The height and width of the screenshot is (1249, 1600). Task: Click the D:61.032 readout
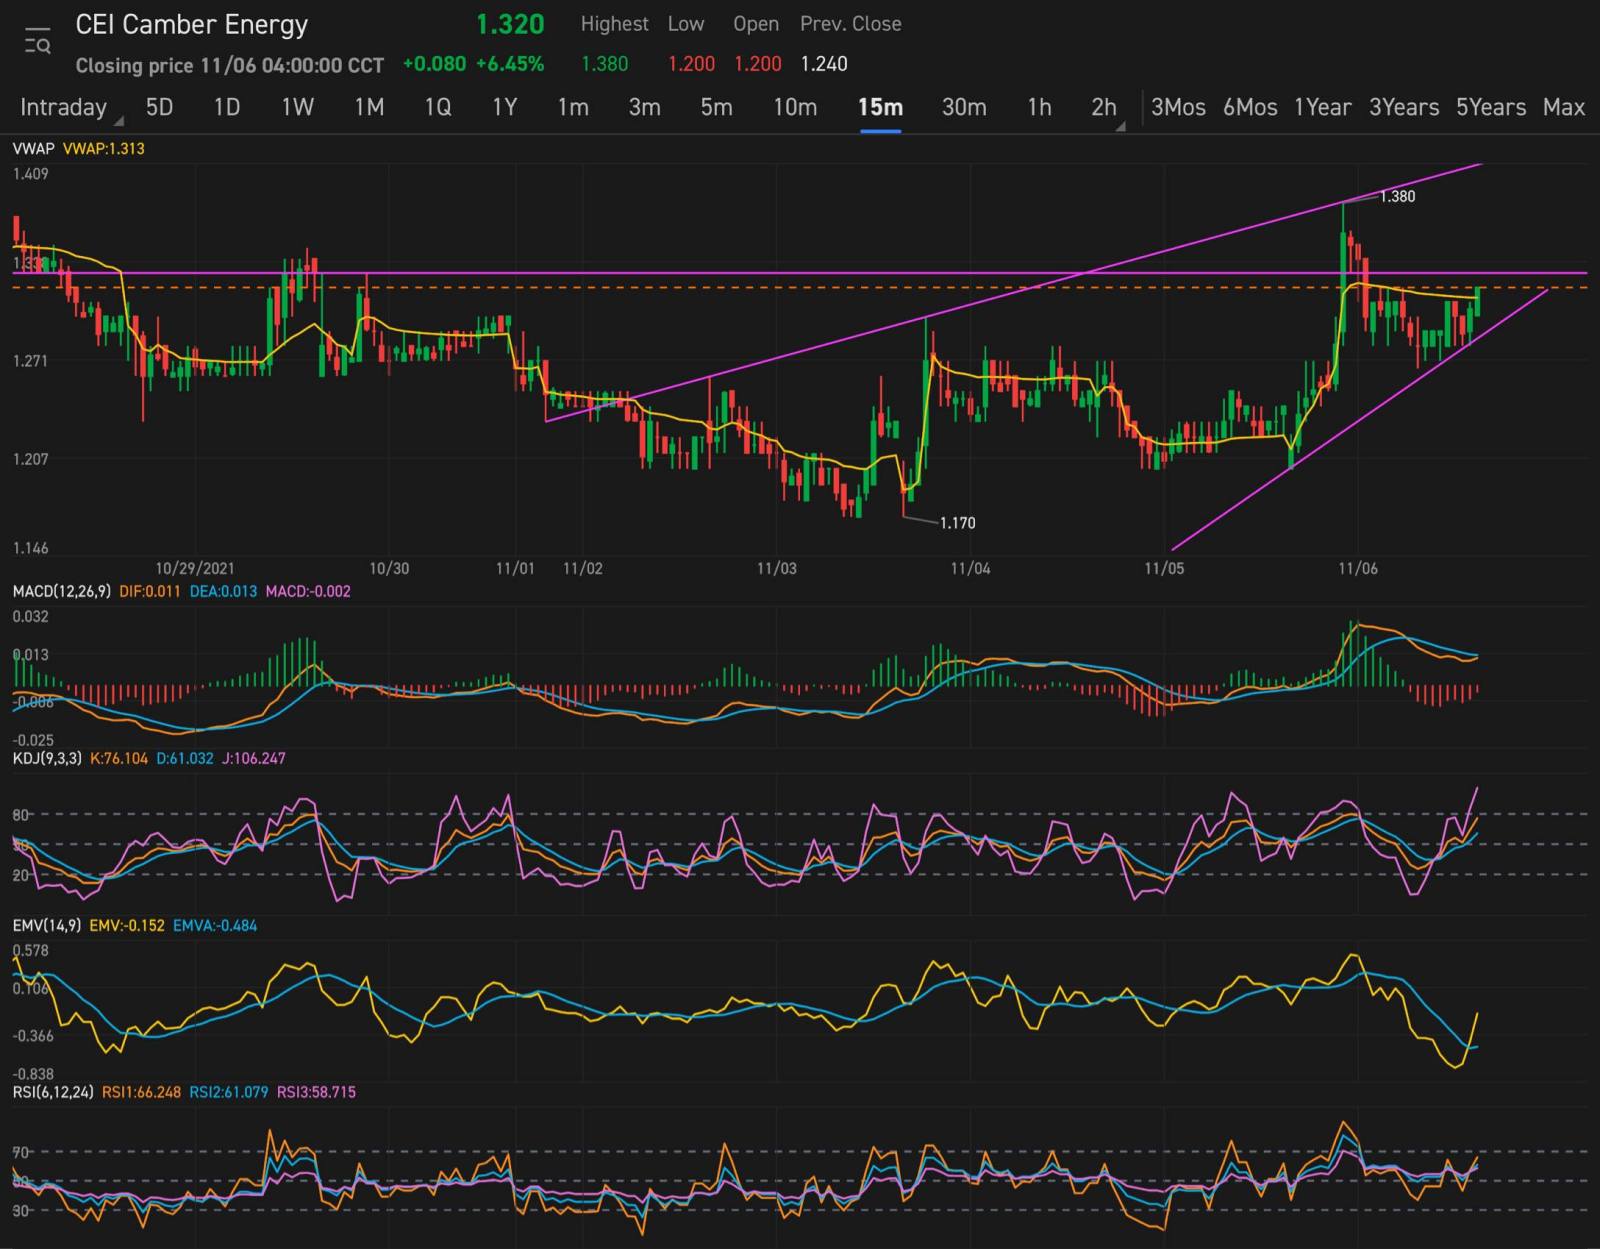click(x=185, y=758)
